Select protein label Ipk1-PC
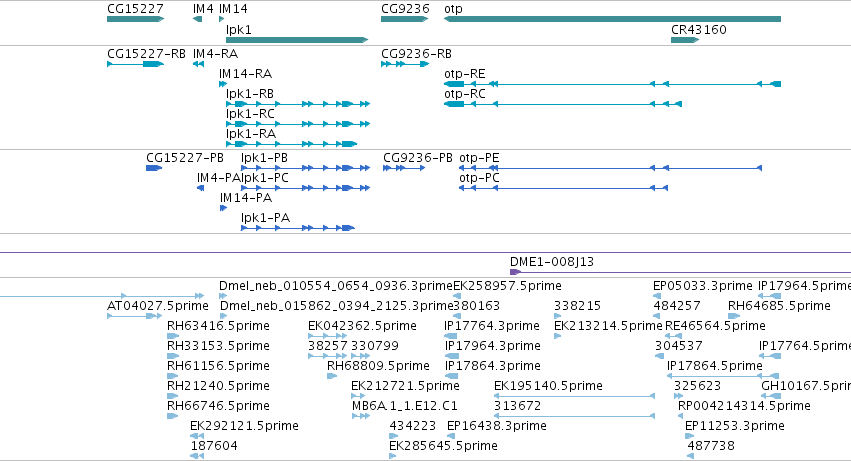The height and width of the screenshot is (461, 851). point(265,178)
